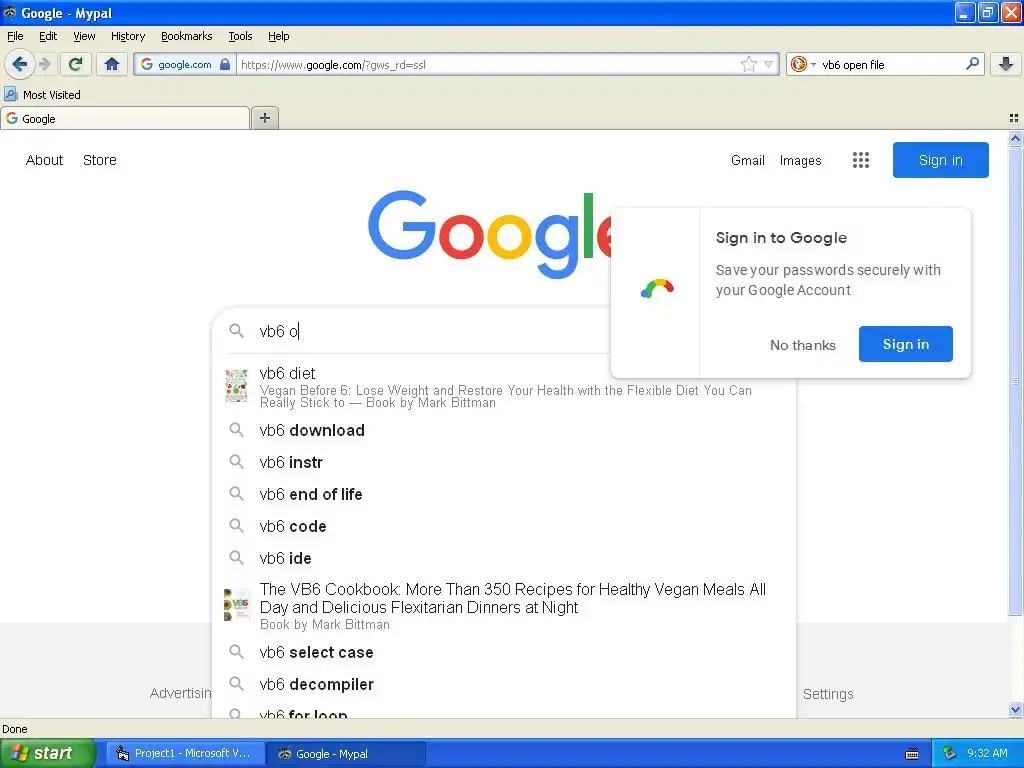The image size is (1024, 768).
Task: Open the Edit menu
Action: [48, 36]
